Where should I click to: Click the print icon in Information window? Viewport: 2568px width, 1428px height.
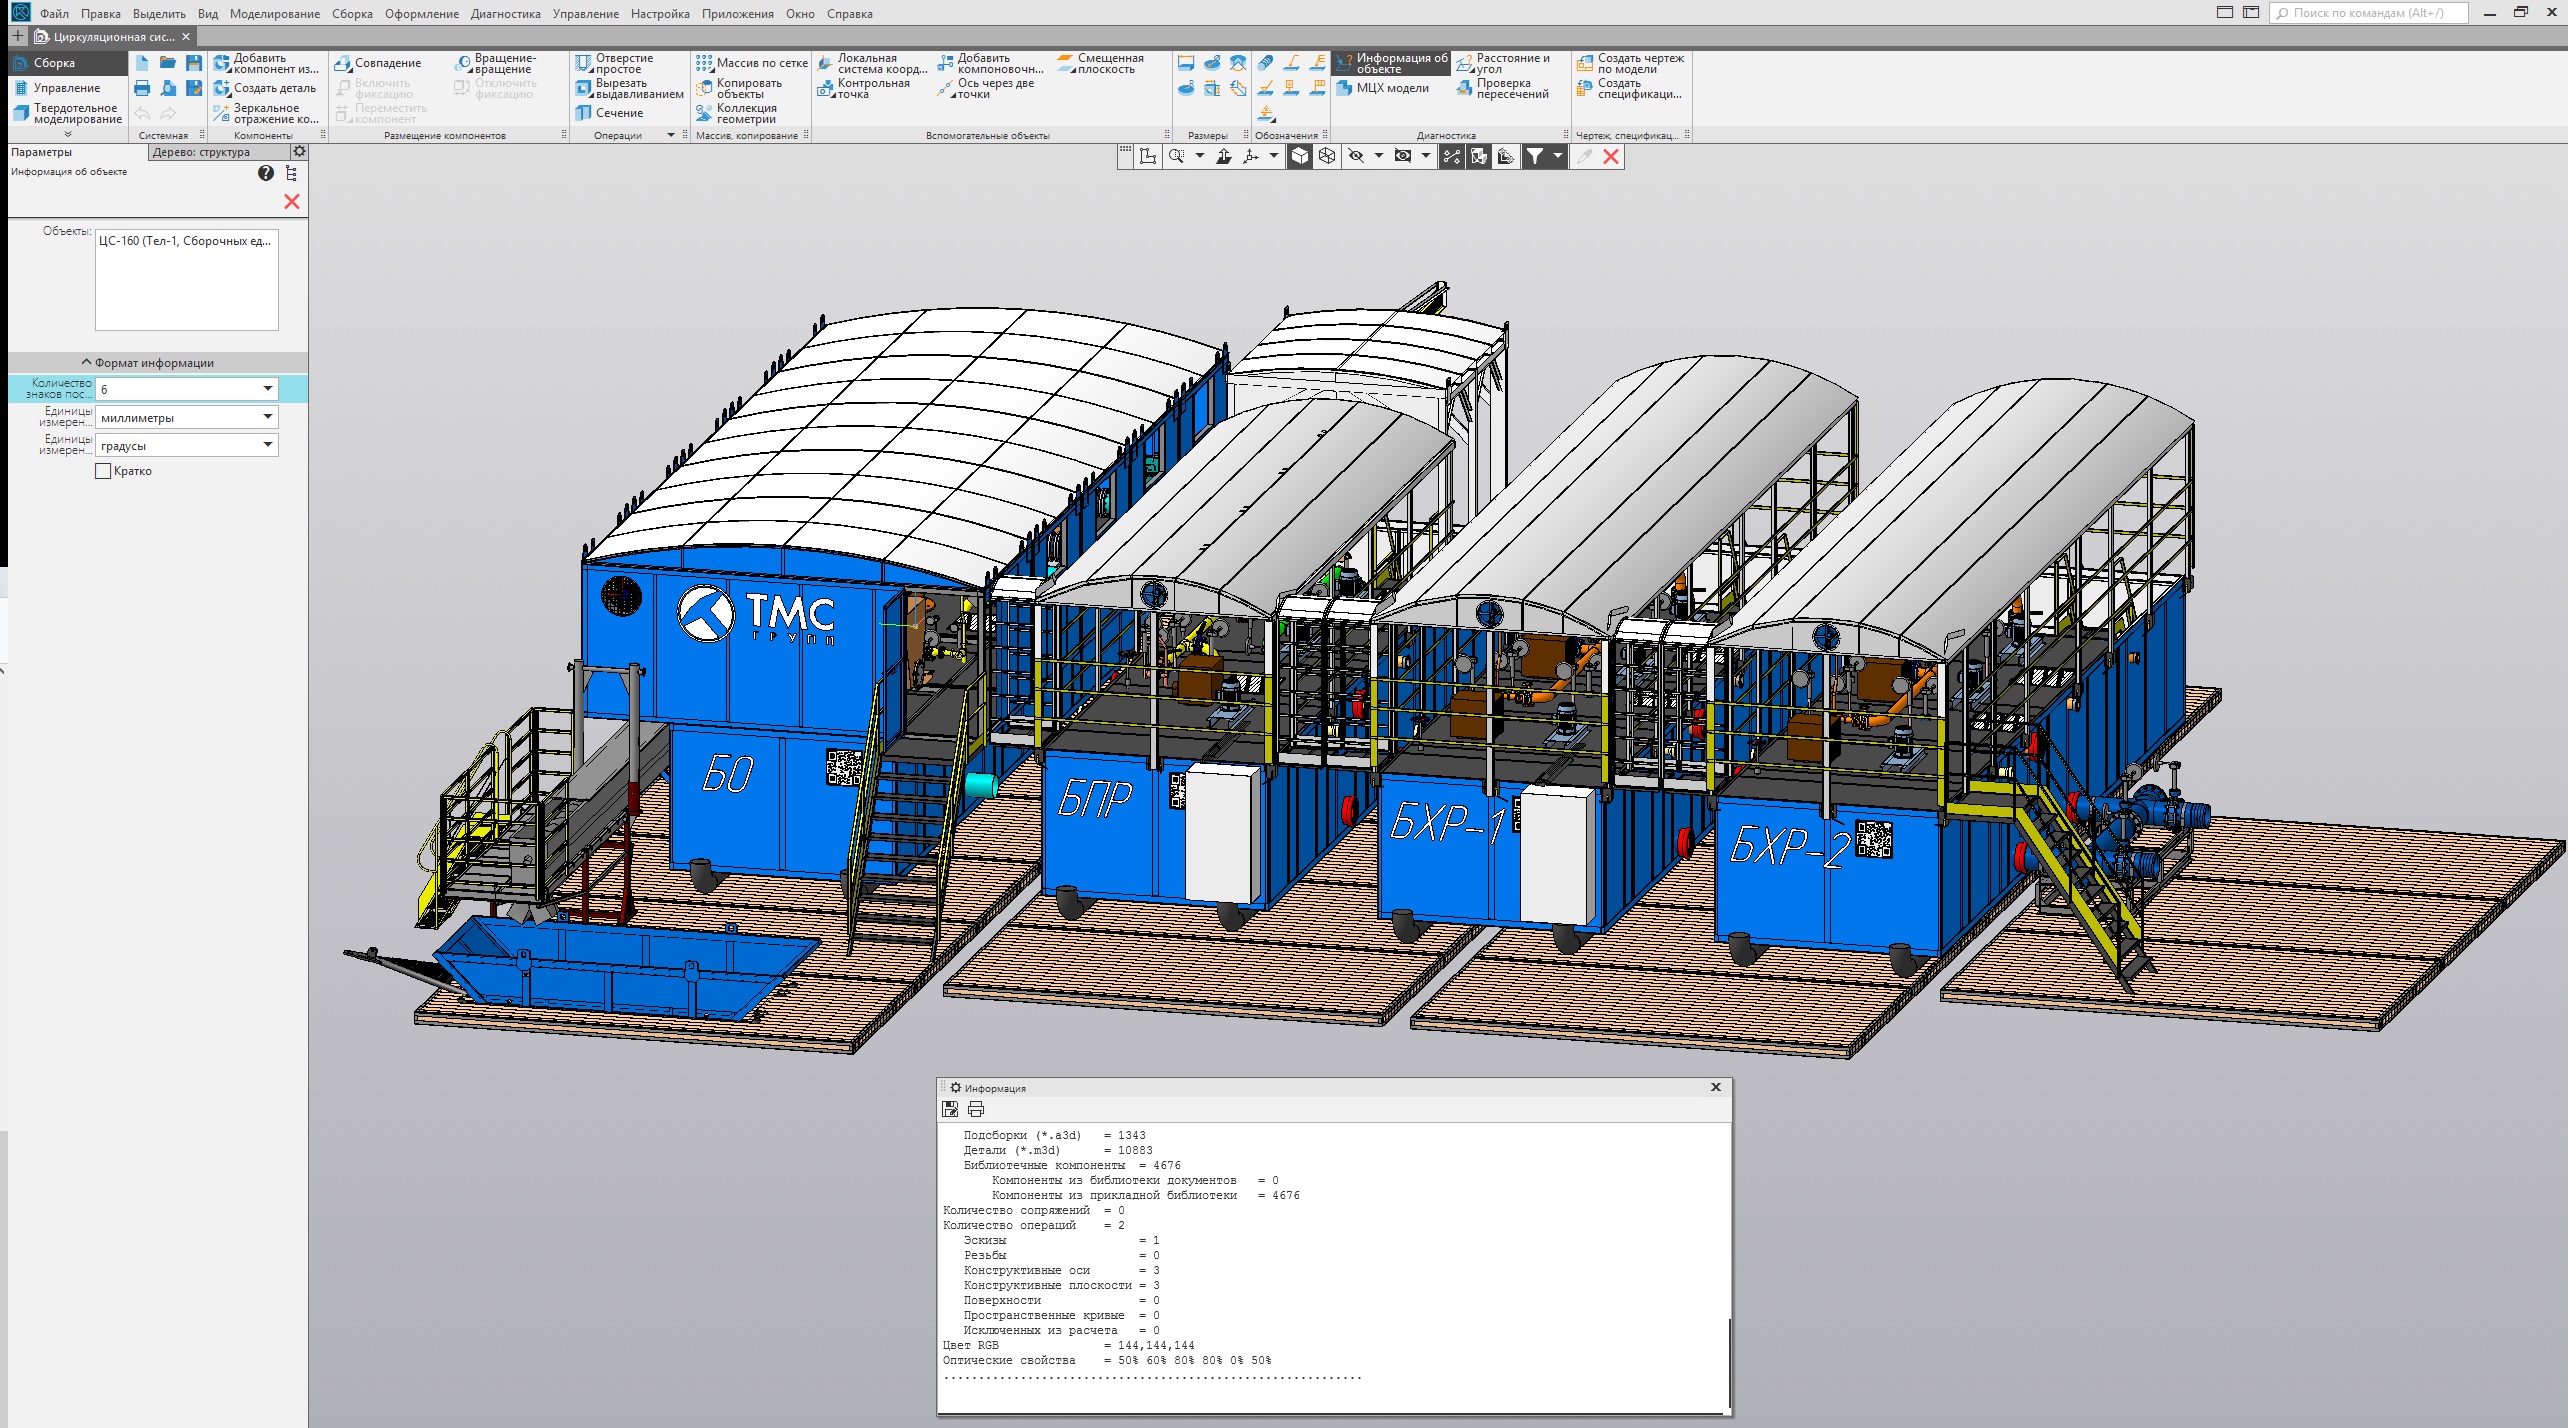pos(976,1109)
